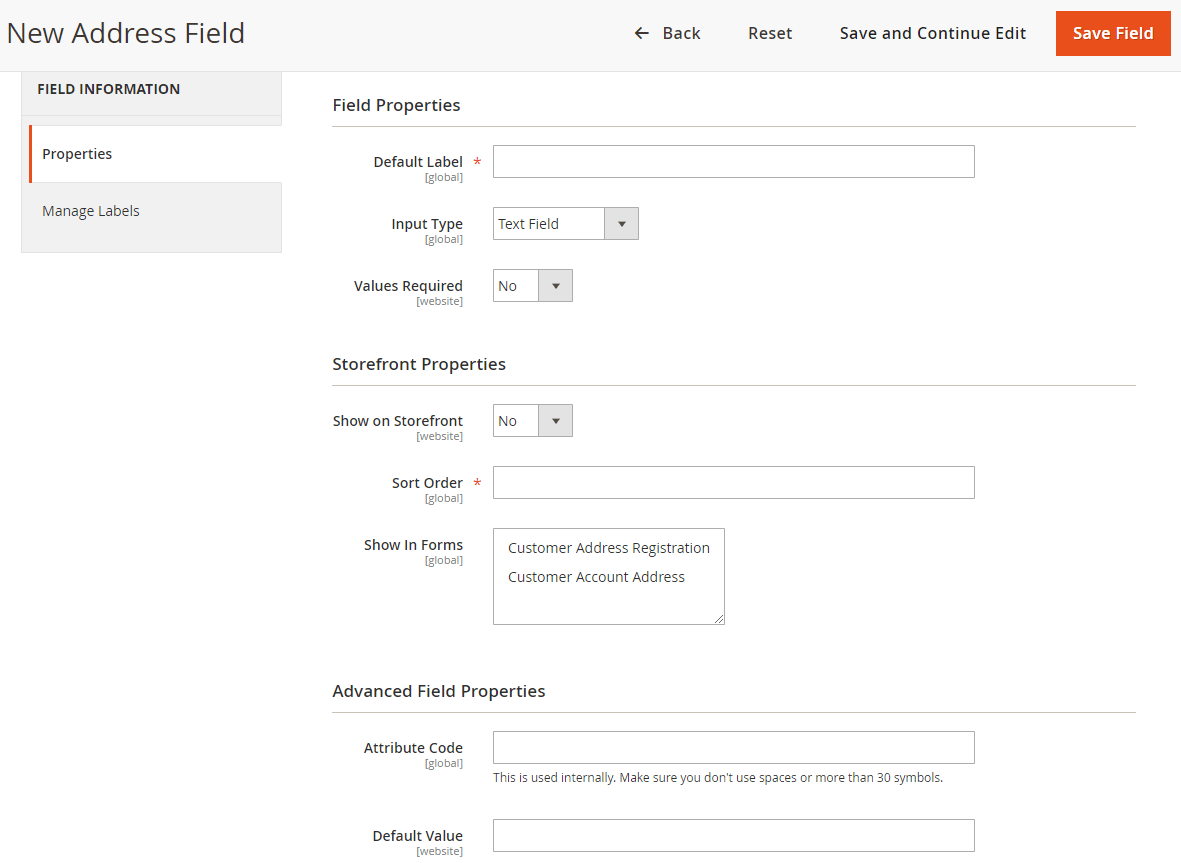Viewport: 1181px width, 863px height.
Task: Click the Values Required dropdown arrow
Action: tap(556, 285)
